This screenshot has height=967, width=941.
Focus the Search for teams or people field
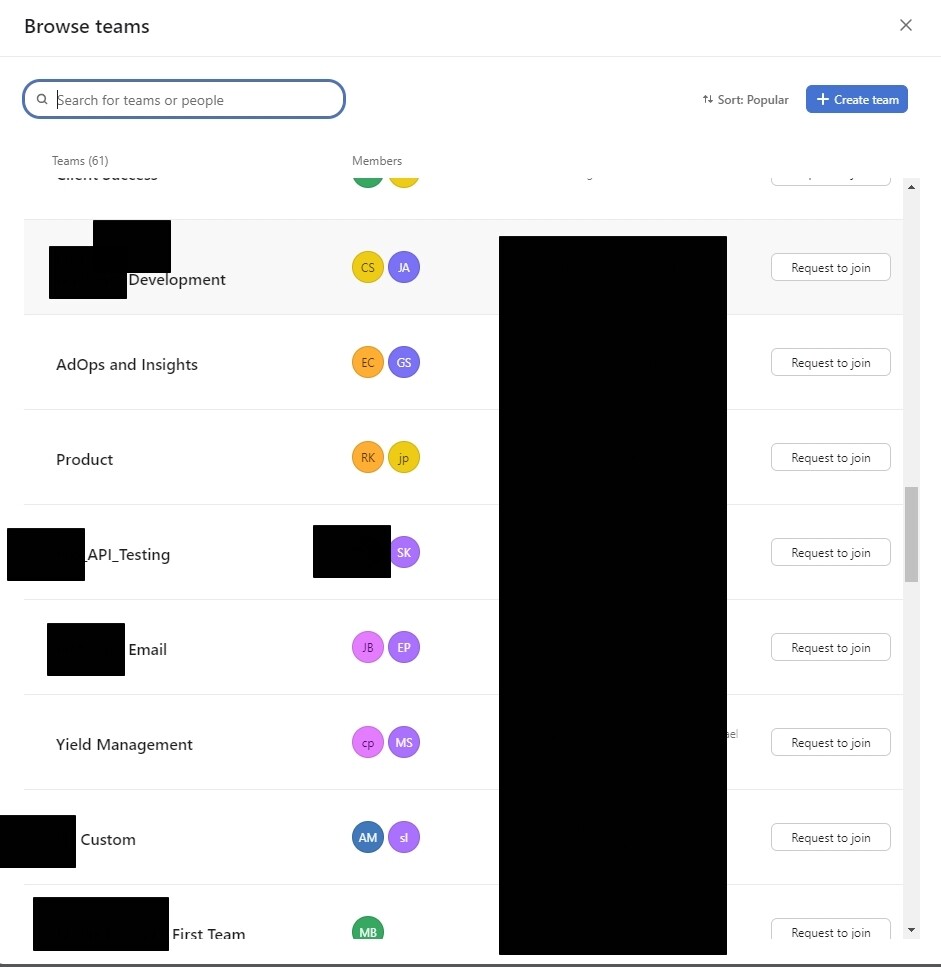click(x=184, y=99)
